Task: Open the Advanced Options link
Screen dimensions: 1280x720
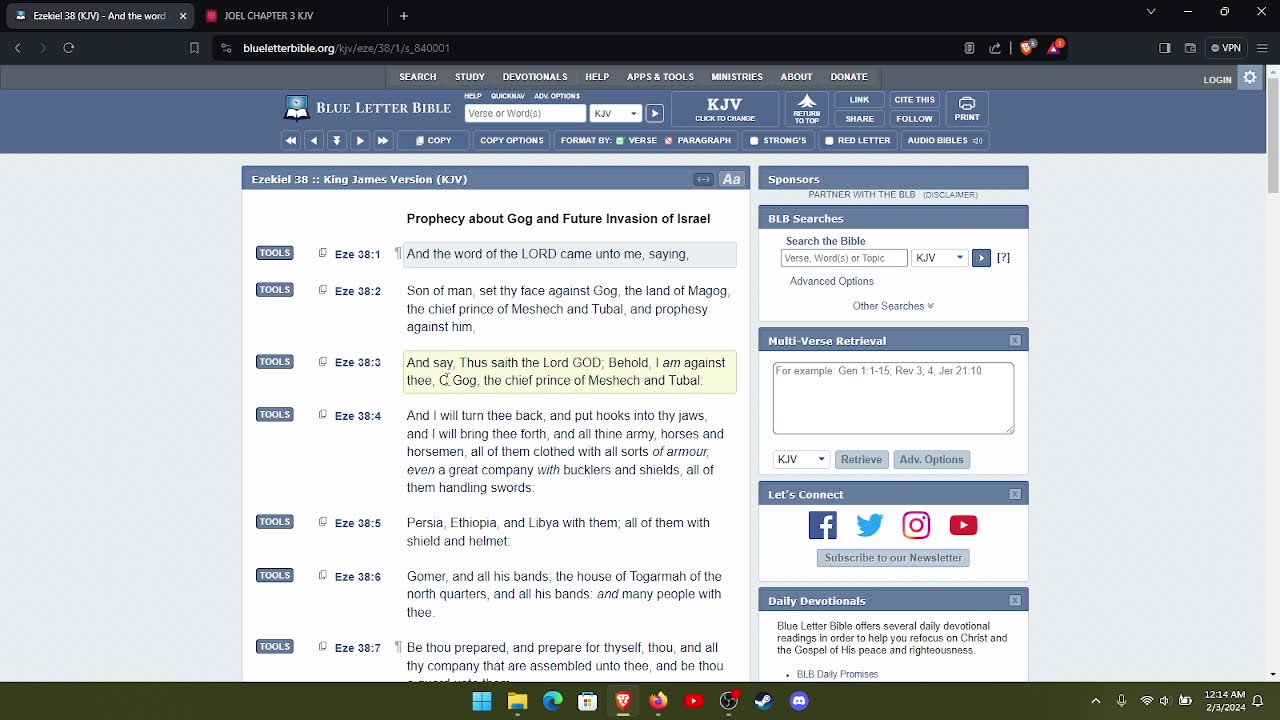Action: (832, 282)
